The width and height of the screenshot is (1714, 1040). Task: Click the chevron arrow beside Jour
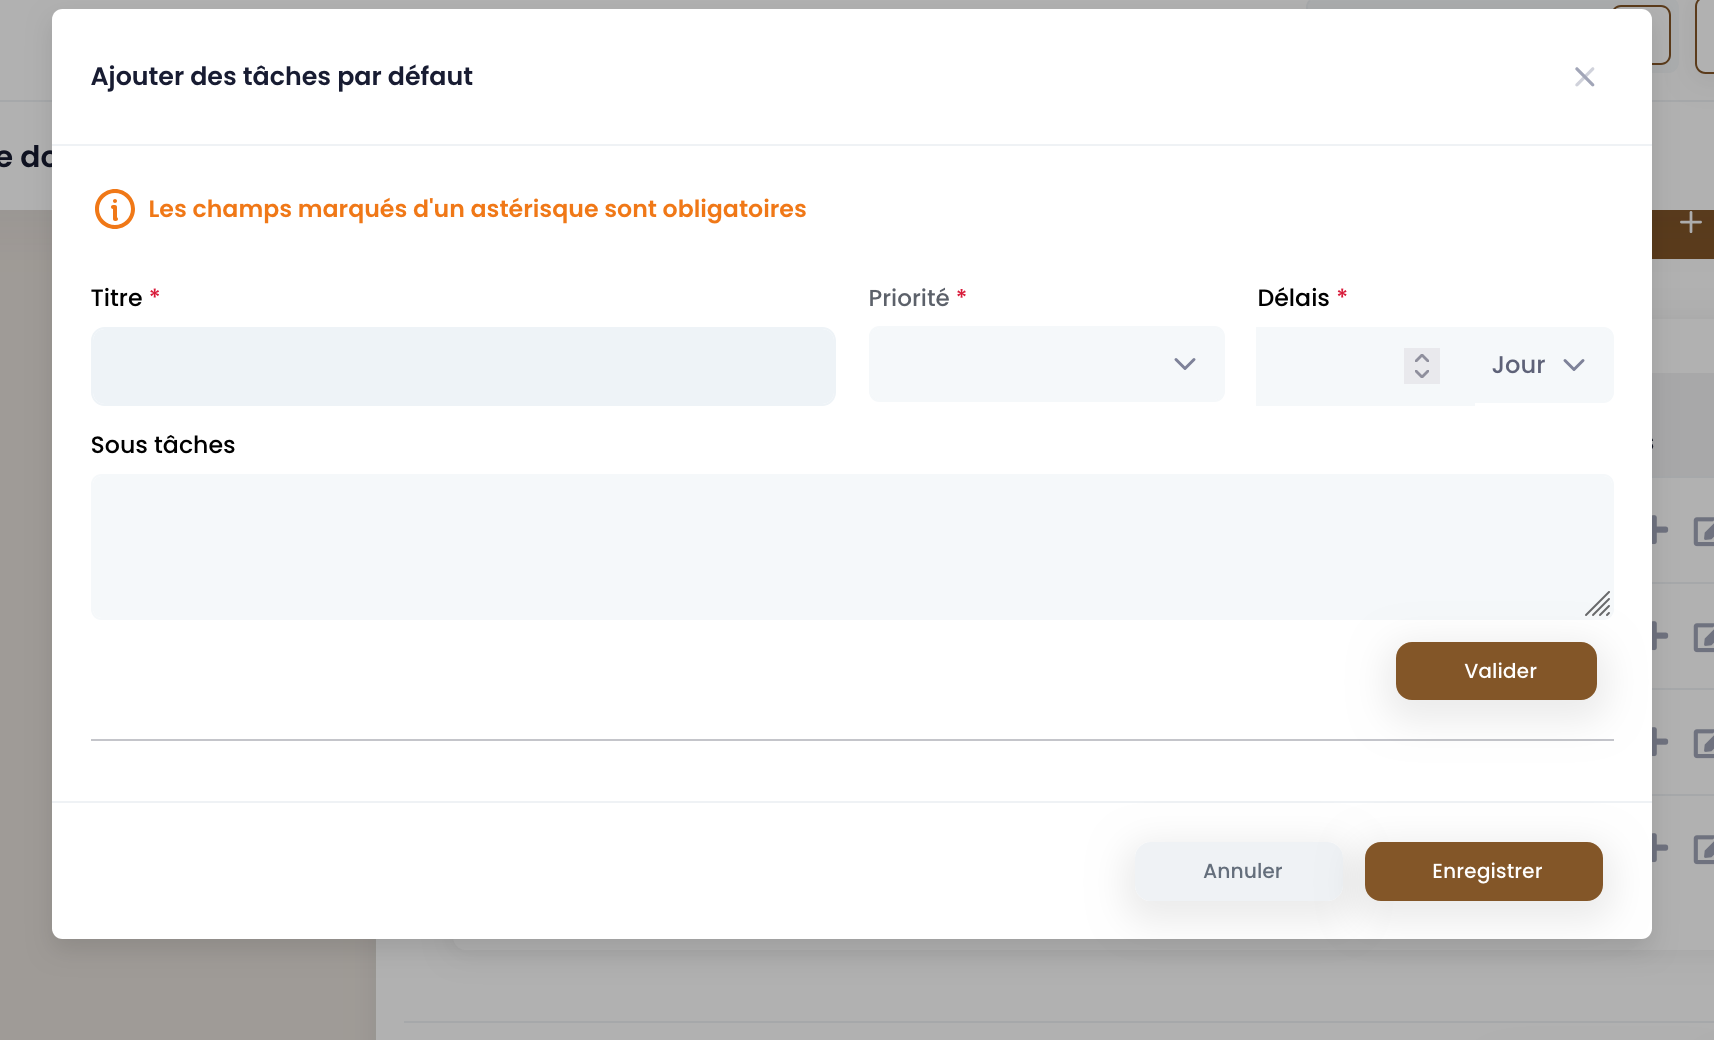coord(1574,365)
